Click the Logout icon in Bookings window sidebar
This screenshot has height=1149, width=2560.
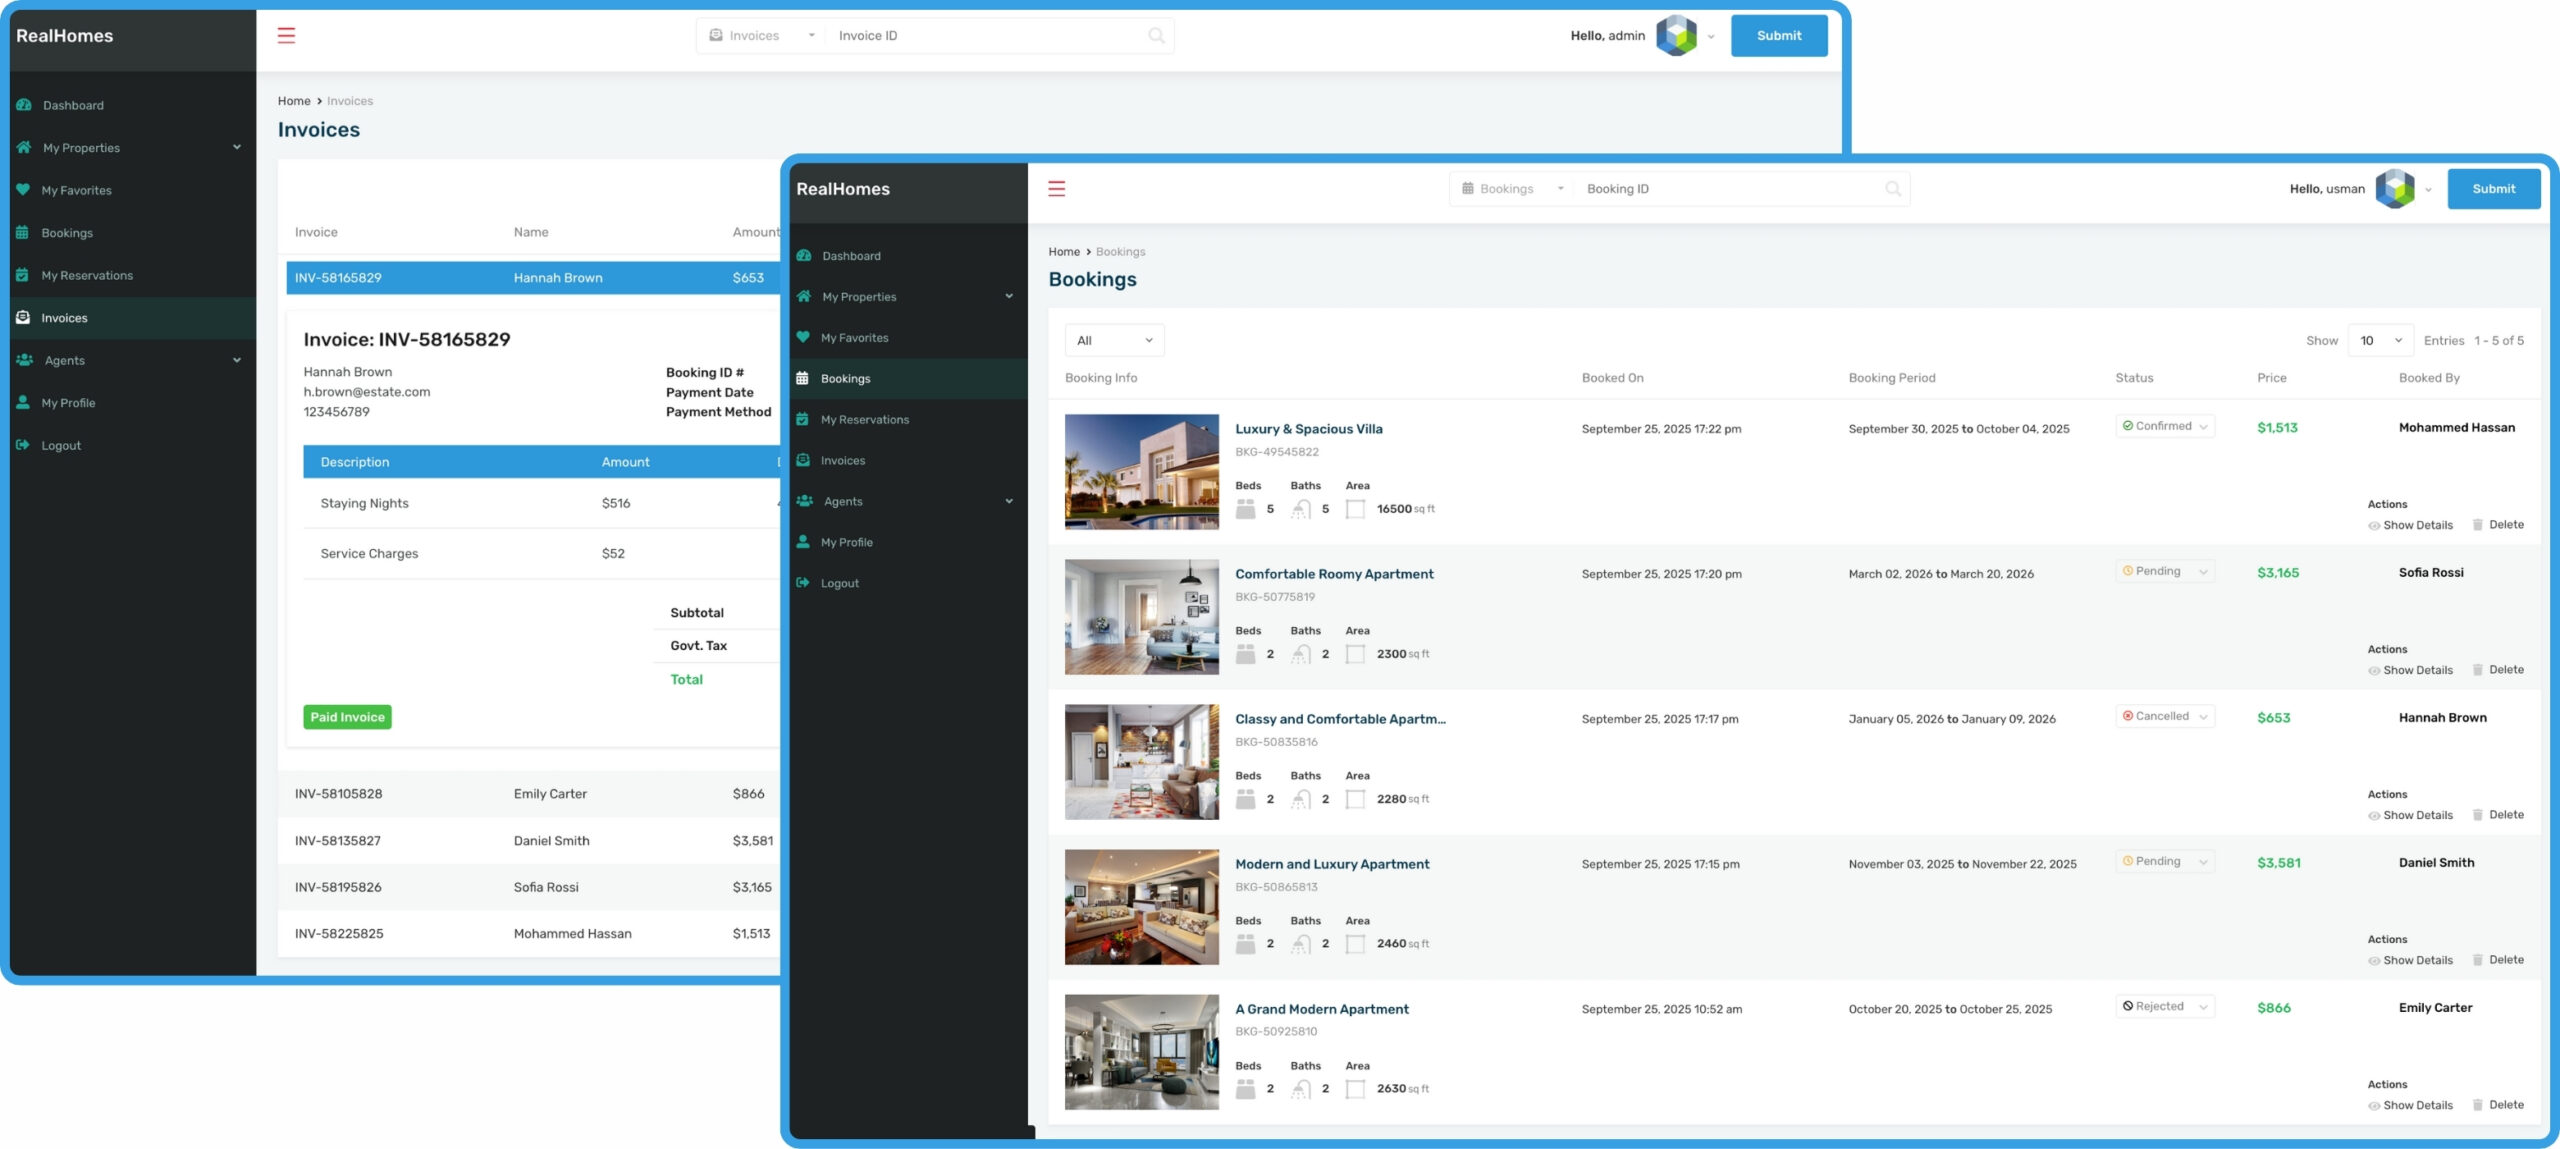click(x=803, y=583)
